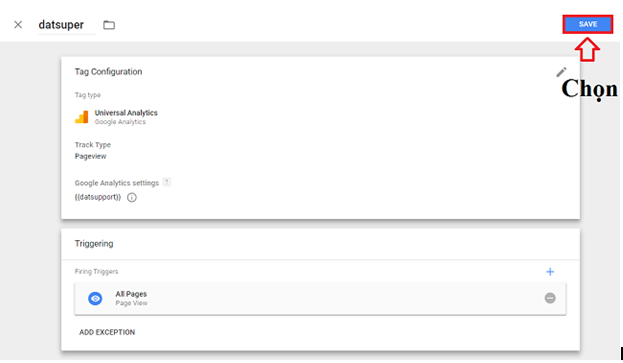Click the Universal Analytics tag type
Image resolution: width=623 pixels, height=363 pixels.
click(x=126, y=113)
